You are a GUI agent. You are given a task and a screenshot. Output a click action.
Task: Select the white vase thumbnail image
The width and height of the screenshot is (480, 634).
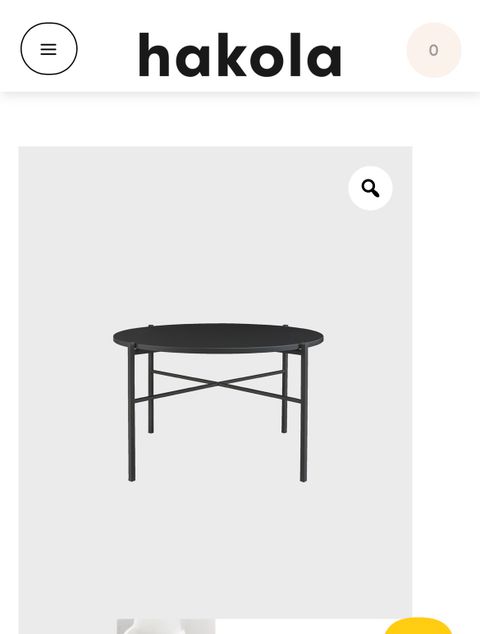pyautogui.click(x=166, y=626)
